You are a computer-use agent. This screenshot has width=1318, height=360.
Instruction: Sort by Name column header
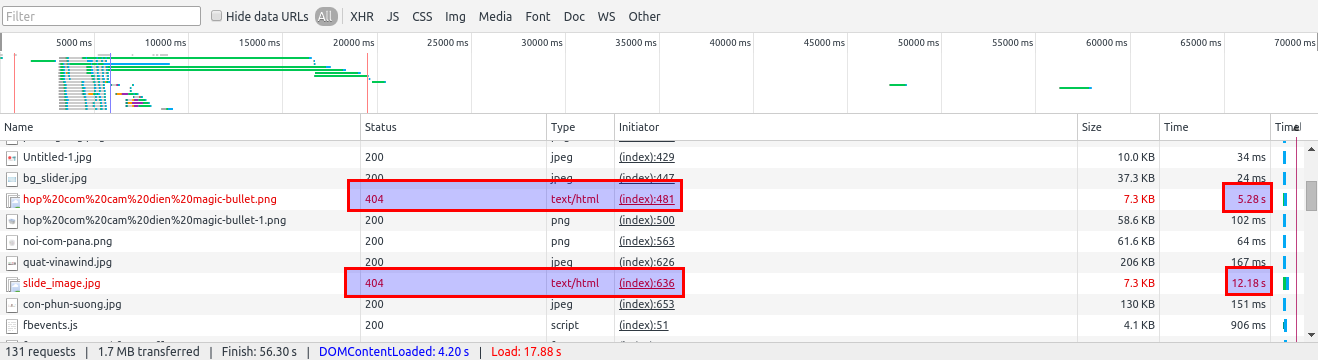180,127
